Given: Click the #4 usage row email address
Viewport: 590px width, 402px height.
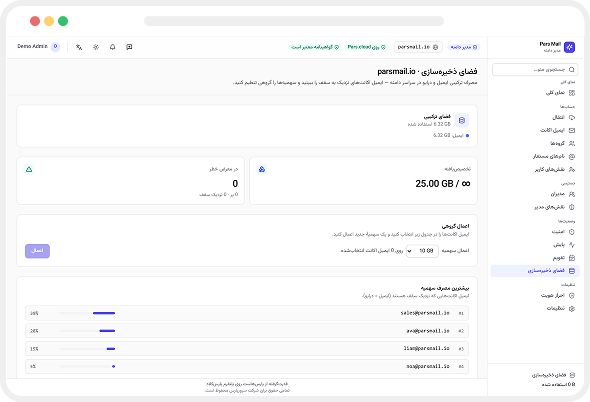Looking at the screenshot, I should (428, 366).
